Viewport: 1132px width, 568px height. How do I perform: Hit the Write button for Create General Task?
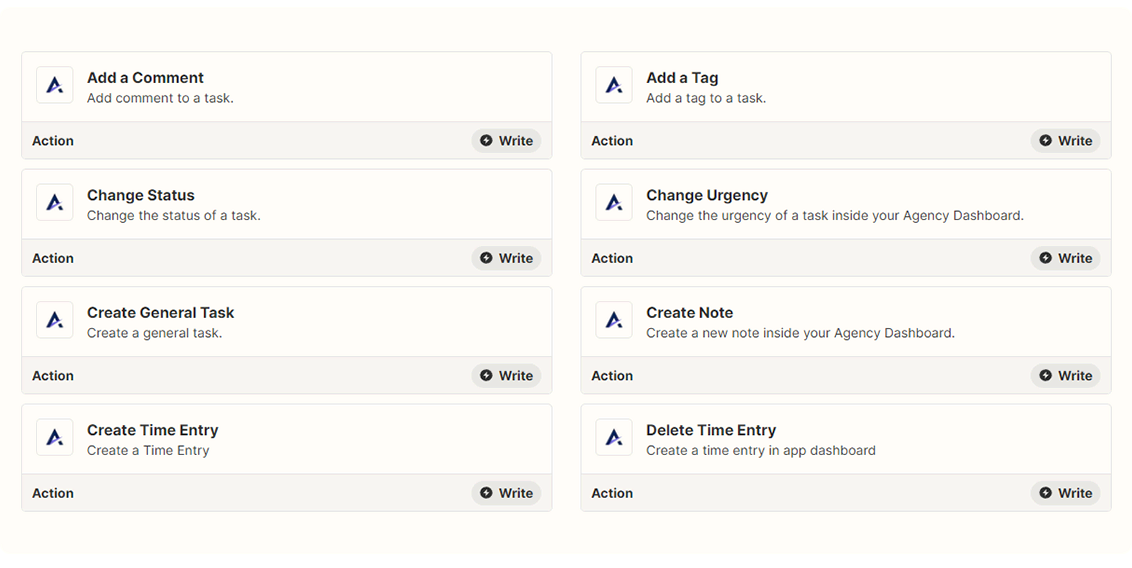point(506,376)
